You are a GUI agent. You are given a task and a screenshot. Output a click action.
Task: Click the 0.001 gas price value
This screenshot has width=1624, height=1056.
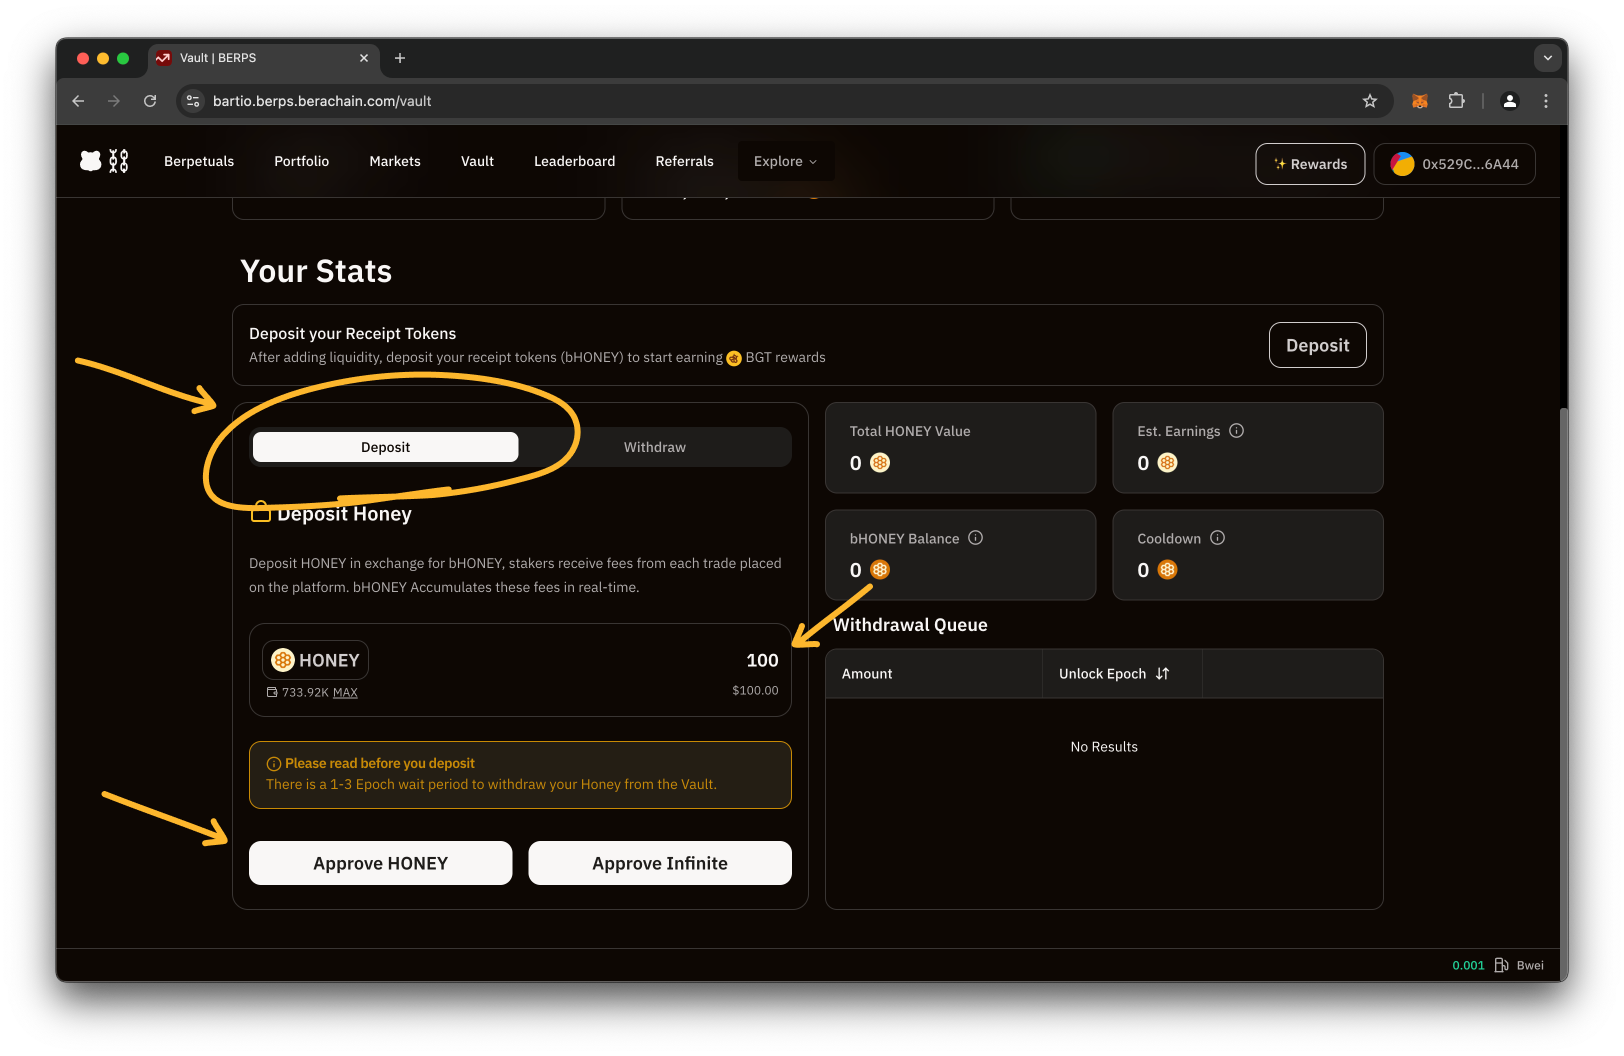coord(1468,965)
